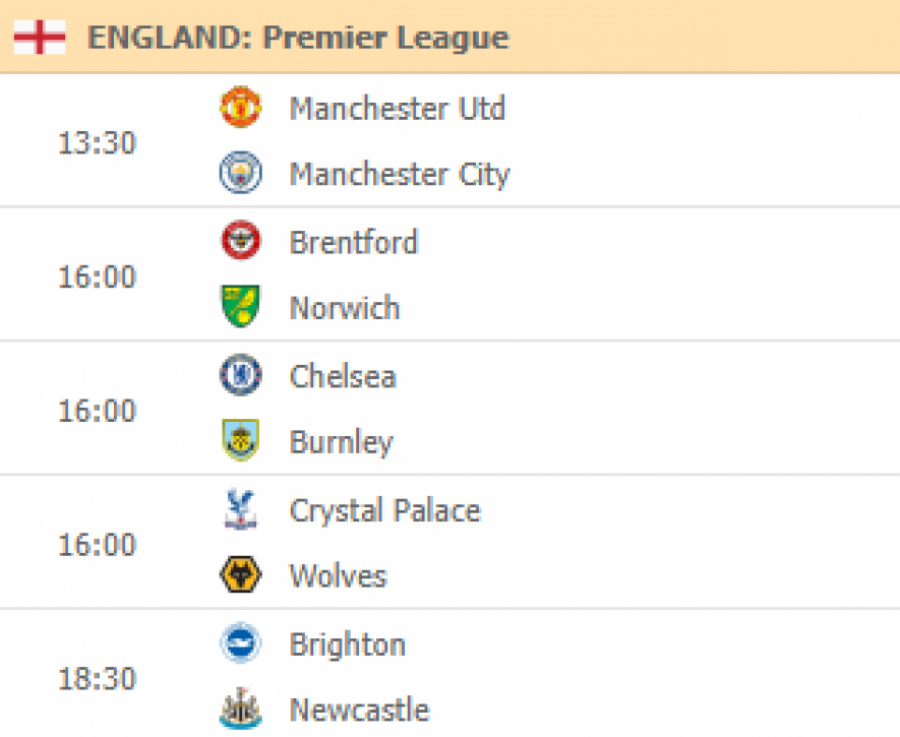The image size is (900, 737).
Task: Select the Newcastle team name
Action: click(359, 710)
